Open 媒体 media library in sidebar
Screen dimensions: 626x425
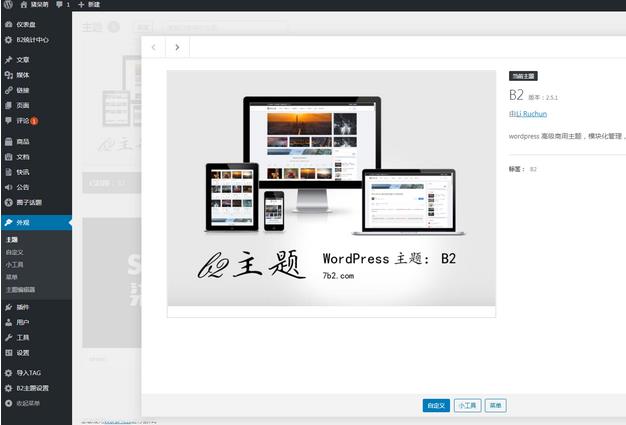click(x=22, y=74)
